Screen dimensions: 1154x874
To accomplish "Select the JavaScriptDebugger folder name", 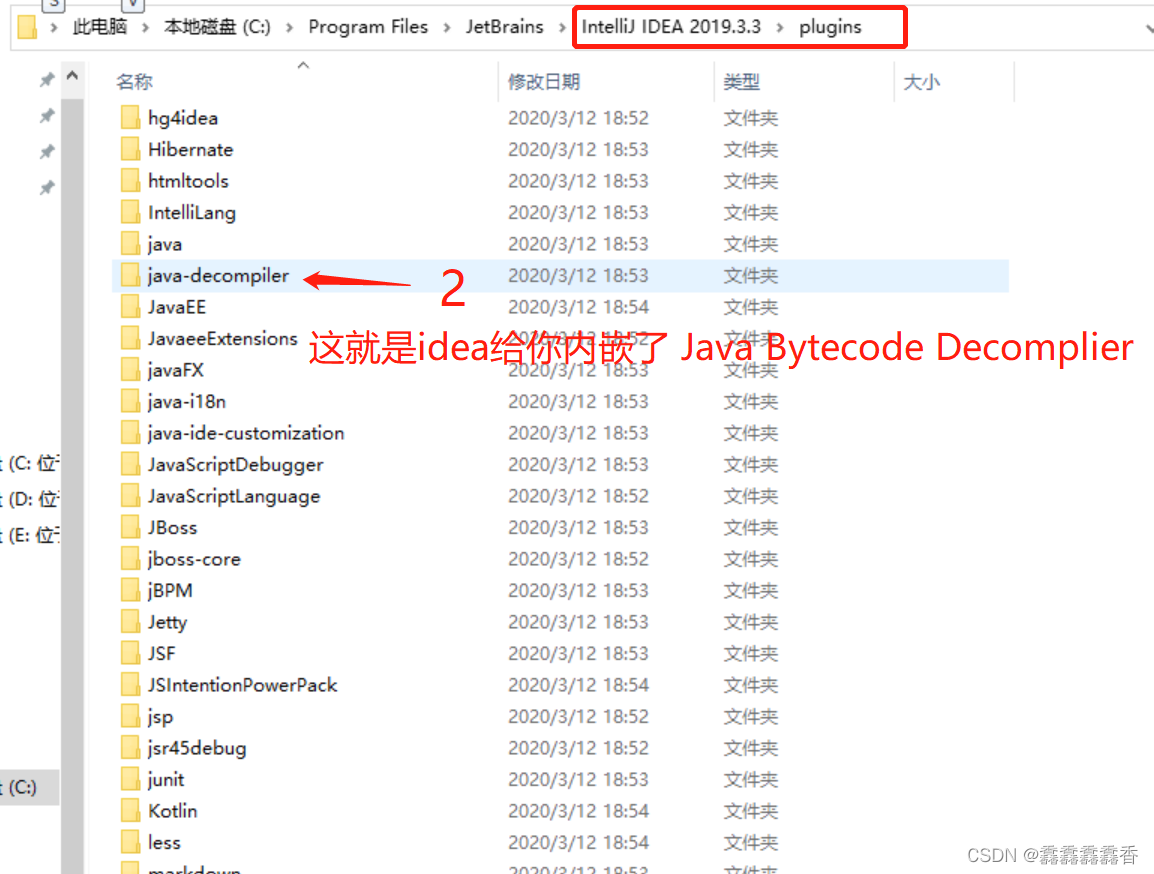I will [236, 465].
